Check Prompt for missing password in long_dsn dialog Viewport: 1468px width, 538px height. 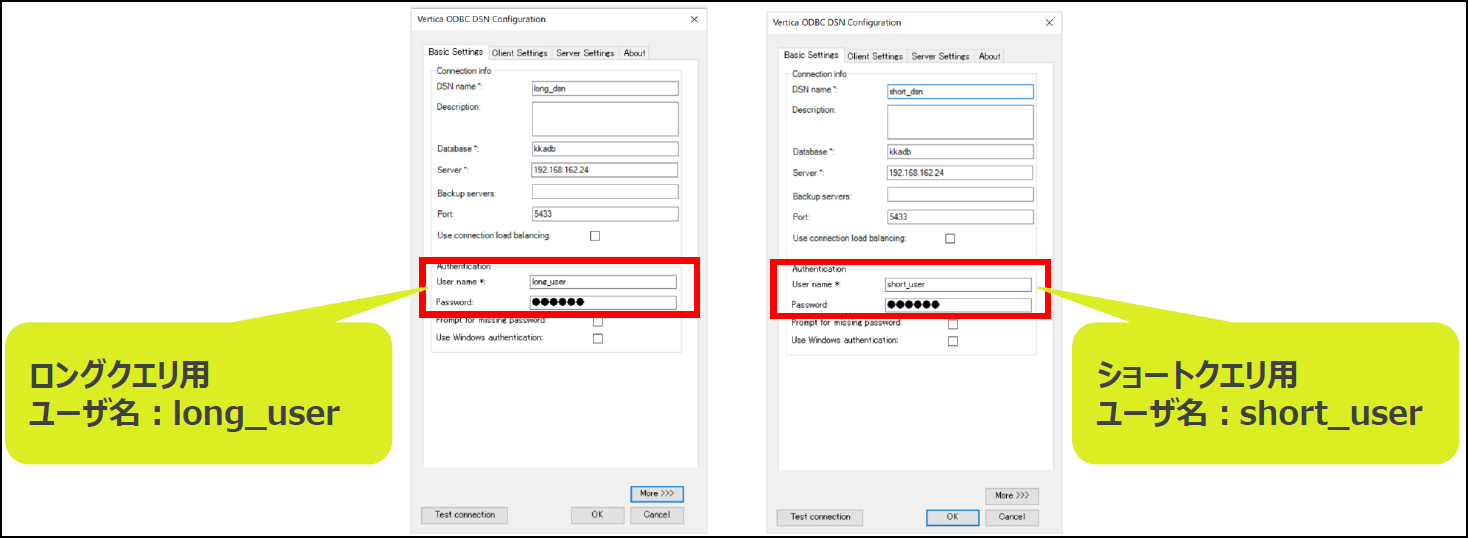(x=597, y=322)
